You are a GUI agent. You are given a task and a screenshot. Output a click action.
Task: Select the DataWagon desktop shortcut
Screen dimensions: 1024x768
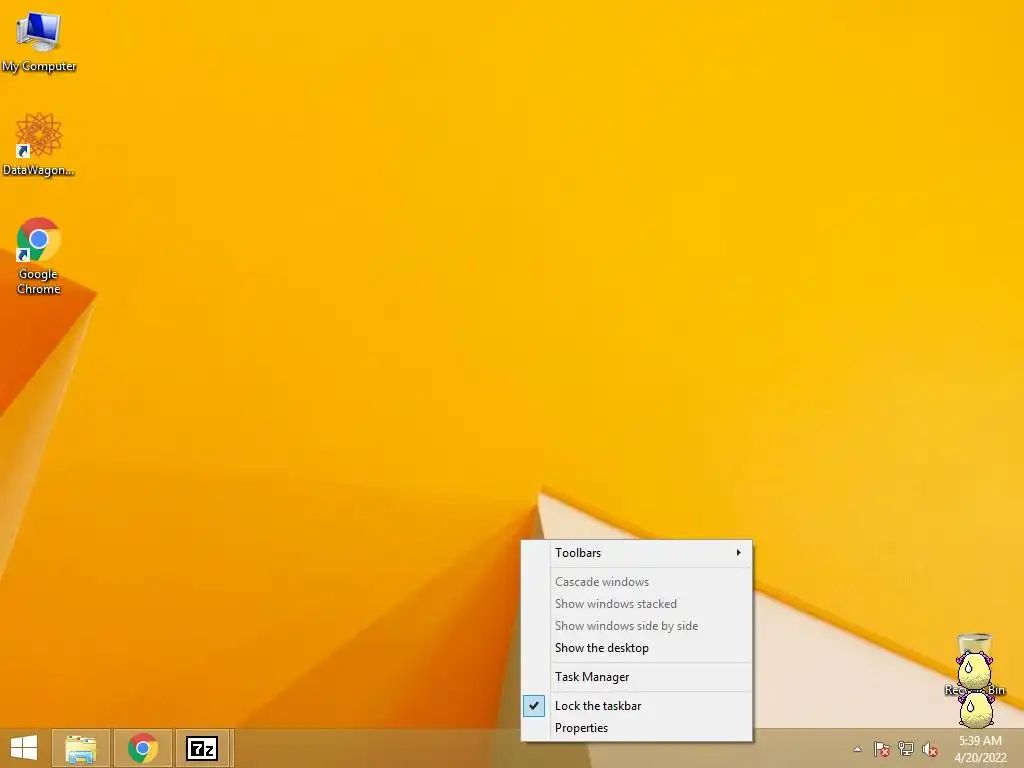point(39,145)
